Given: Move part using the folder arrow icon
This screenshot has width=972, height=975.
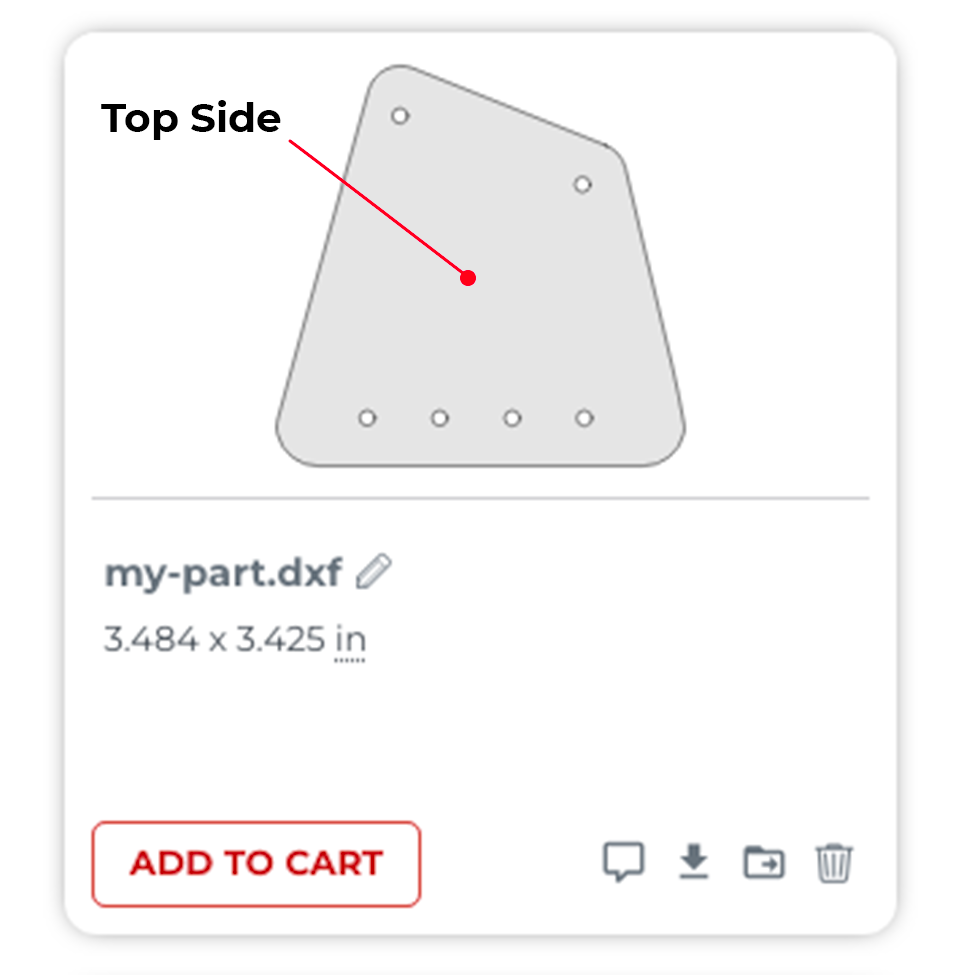Looking at the screenshot, I should 764,861.
